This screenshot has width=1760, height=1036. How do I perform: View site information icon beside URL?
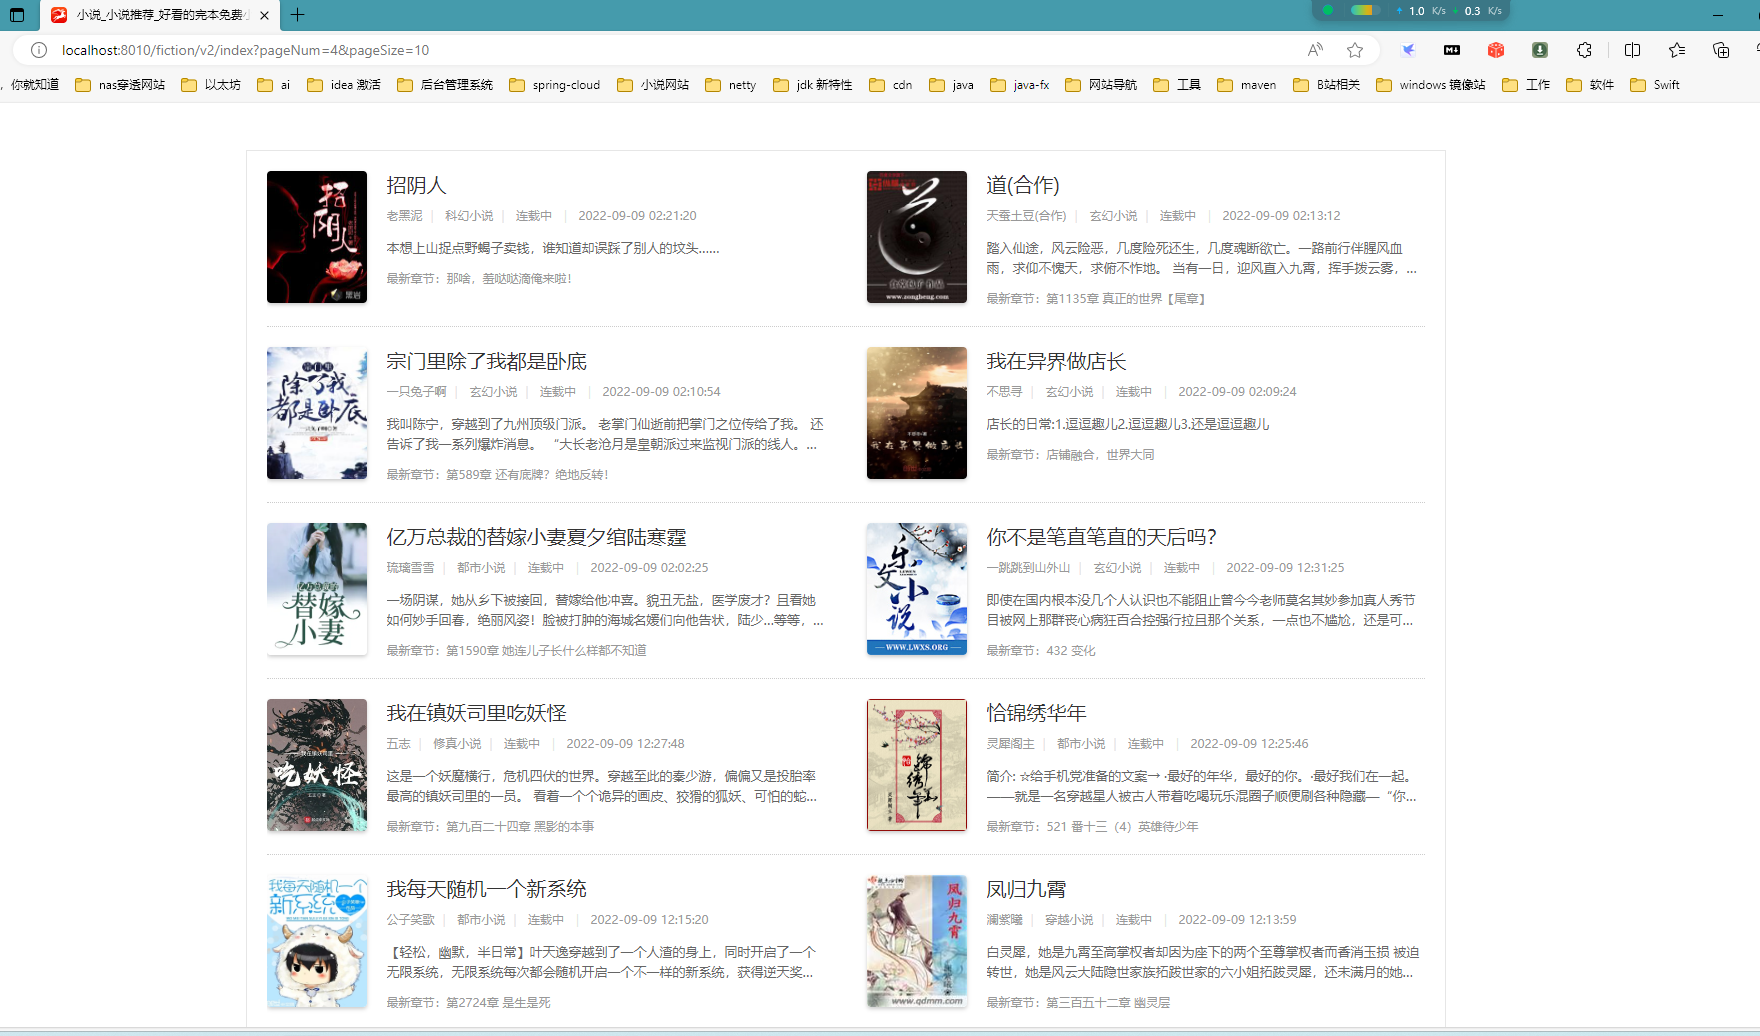pyautogui.click(x=39, y=50)
